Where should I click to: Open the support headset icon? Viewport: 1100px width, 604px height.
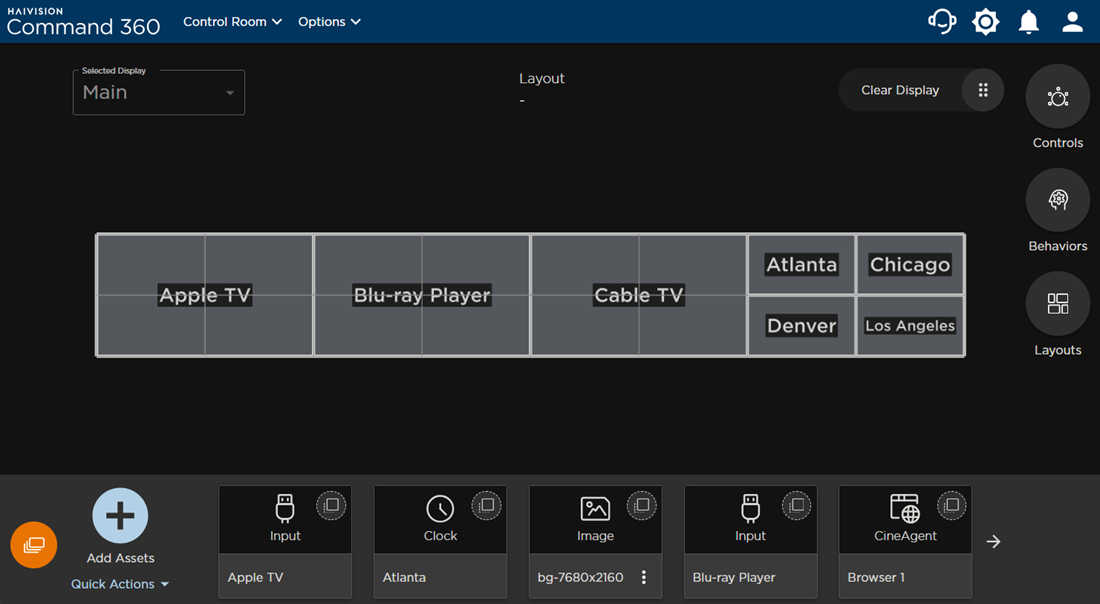pos(942,22)
